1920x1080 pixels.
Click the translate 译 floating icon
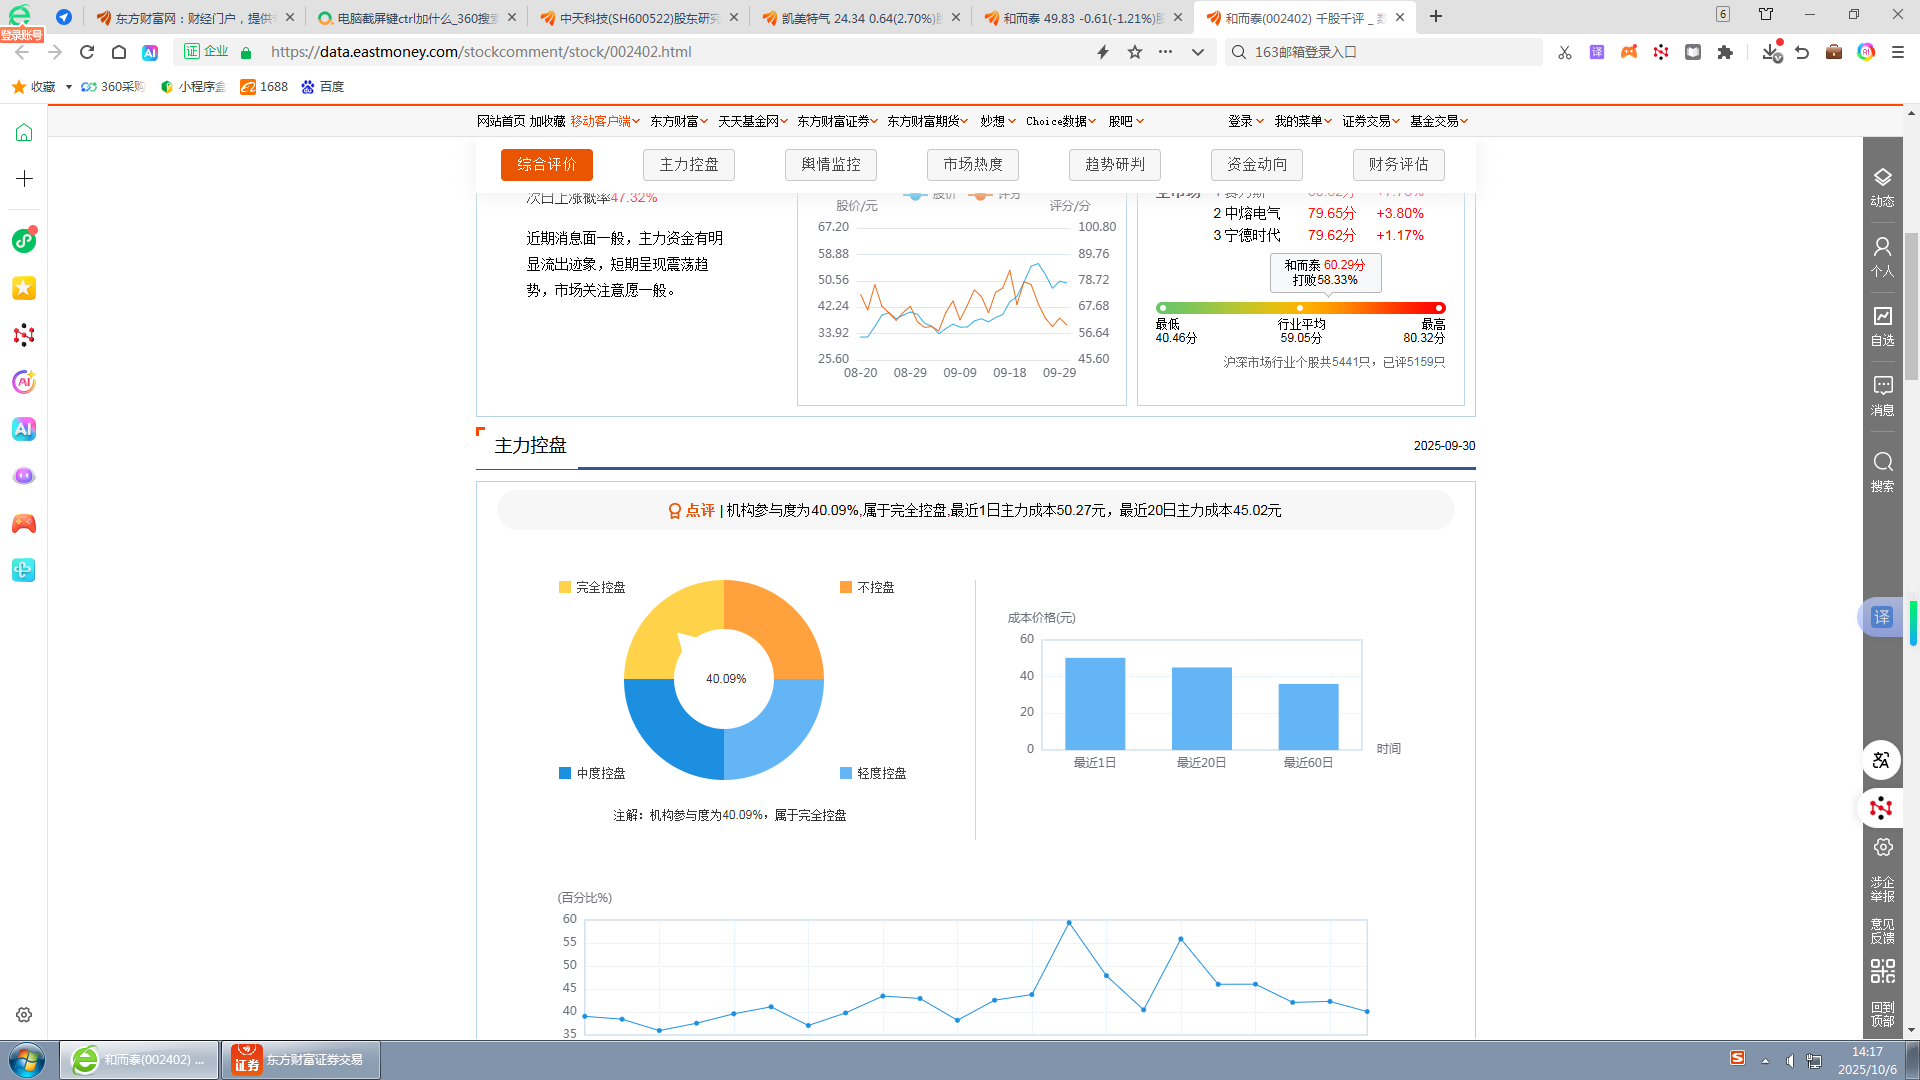[x=1881, y=617]
